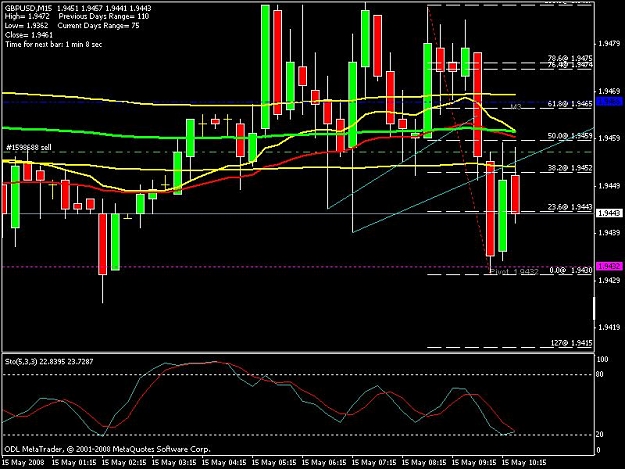Select the 1.9429 price axis value
625x469 pixels.
coord(609,281)
